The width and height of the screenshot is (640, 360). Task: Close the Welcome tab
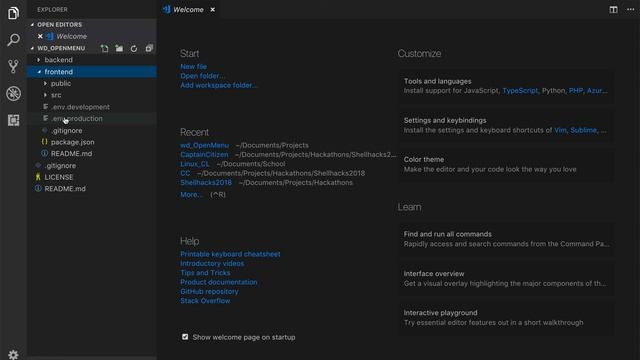pyautogui.click(x=213, y=9)
